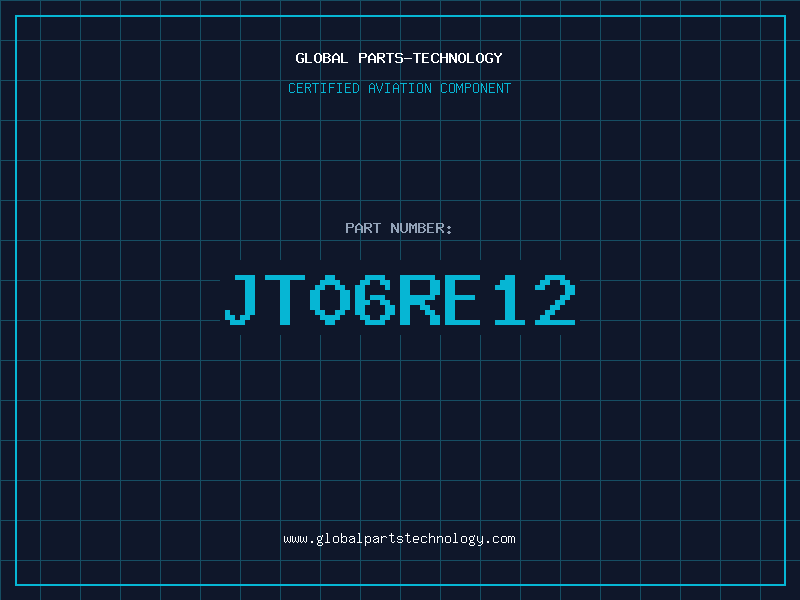Viewport: 800px width, 600px height.
Task: Click the GLOBAL PARTS-TECHNOLOGY heading
Action: [399, 58]
